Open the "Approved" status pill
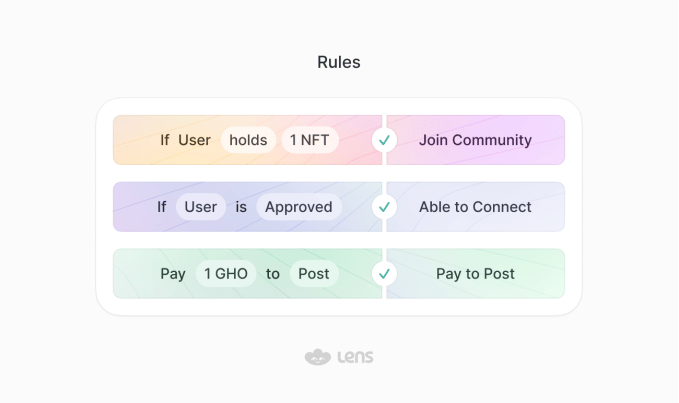Image resolution: width=679 pixels, height=403 pixels. tap(298, 207)
